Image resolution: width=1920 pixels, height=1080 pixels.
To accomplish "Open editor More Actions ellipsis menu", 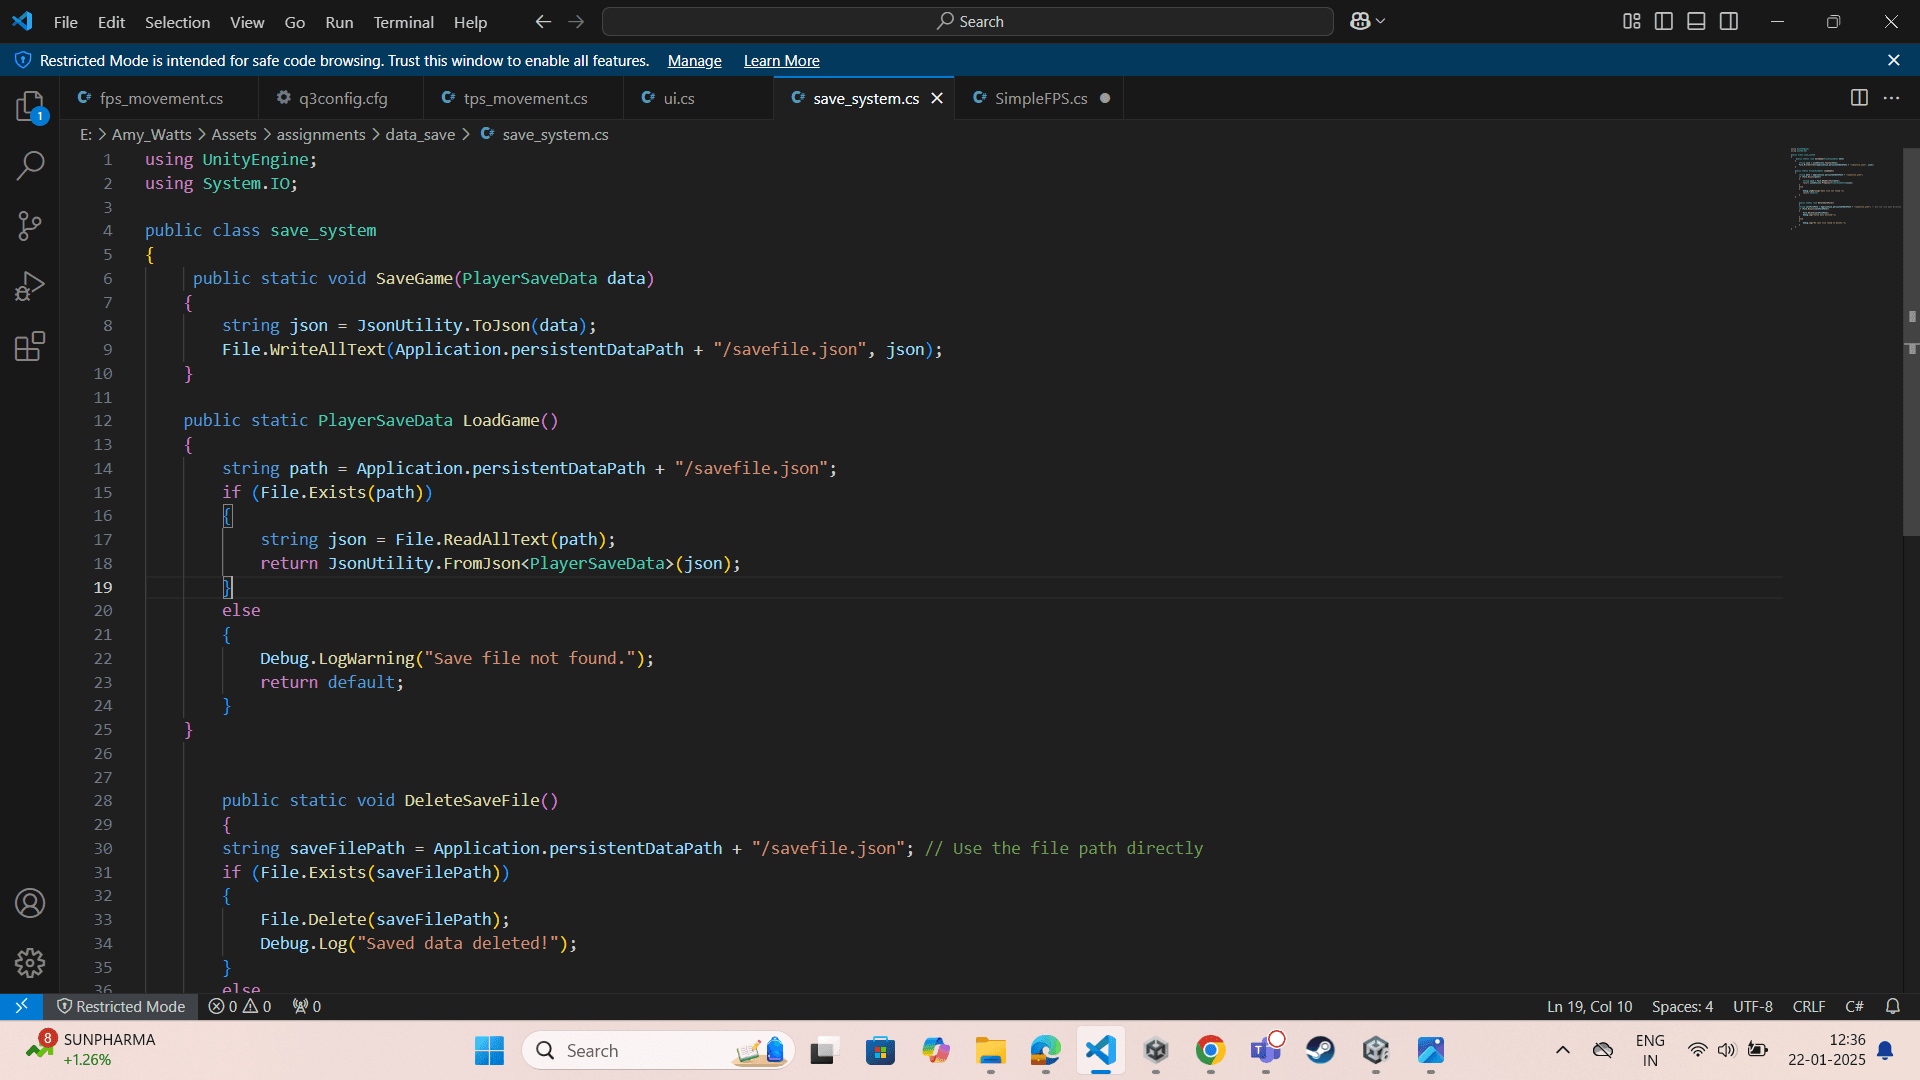I will point(1891,98).
